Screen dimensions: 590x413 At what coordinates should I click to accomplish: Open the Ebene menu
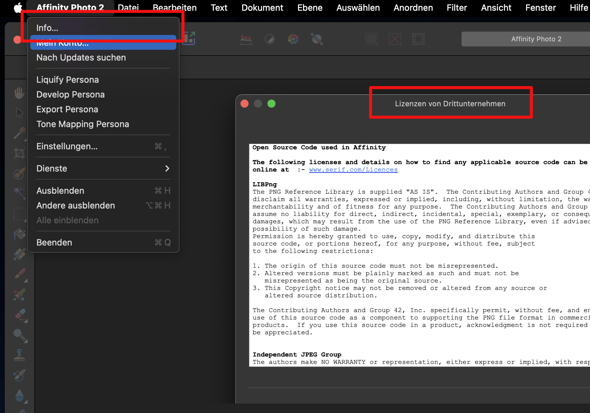tap(310, 8)
